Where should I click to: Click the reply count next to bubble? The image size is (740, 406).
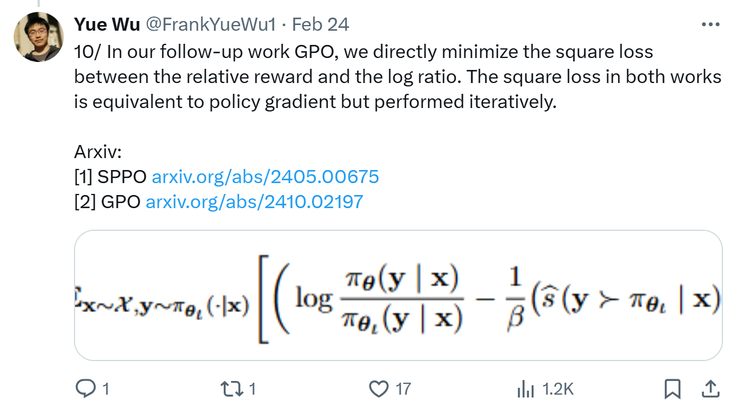(x=106, y=388)
